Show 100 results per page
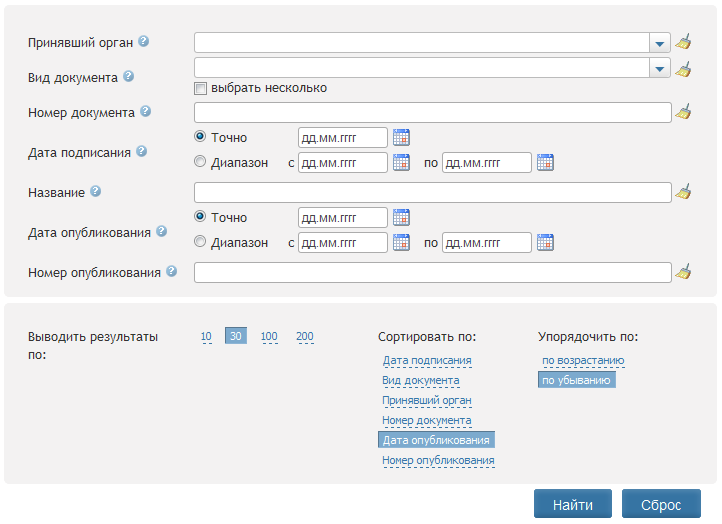The width and height of the screenshot is (722, 524). 269,337
